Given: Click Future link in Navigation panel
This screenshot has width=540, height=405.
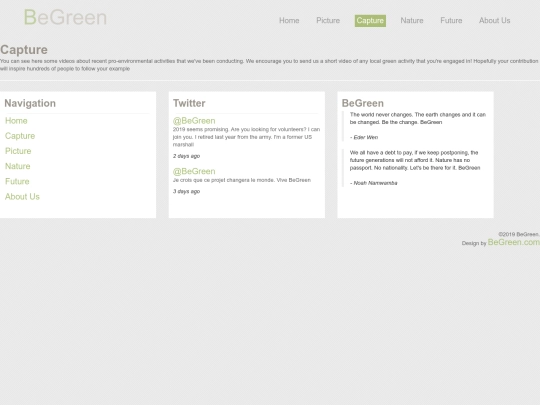Looking at the screenshot, I should 17,181.
